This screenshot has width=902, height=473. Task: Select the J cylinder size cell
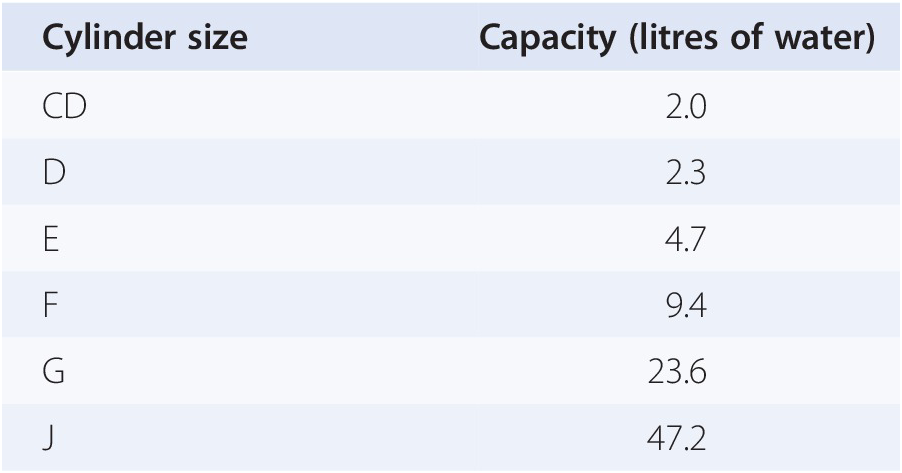pyautogui.click(x=48, y=439)
